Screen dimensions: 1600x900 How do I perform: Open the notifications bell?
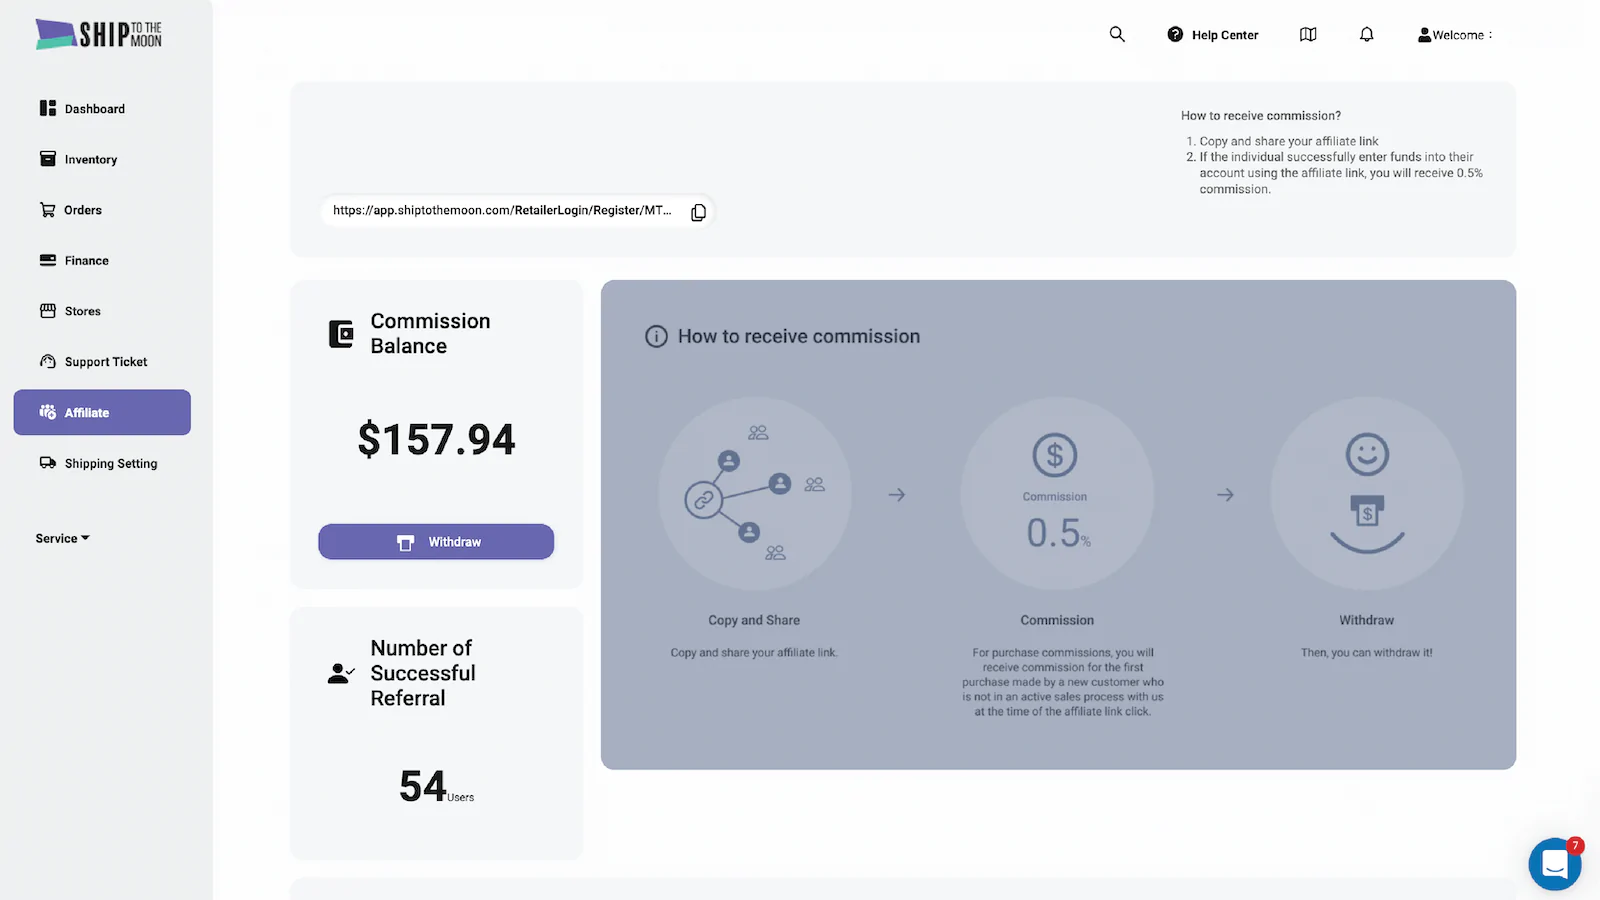point(1366,34)
